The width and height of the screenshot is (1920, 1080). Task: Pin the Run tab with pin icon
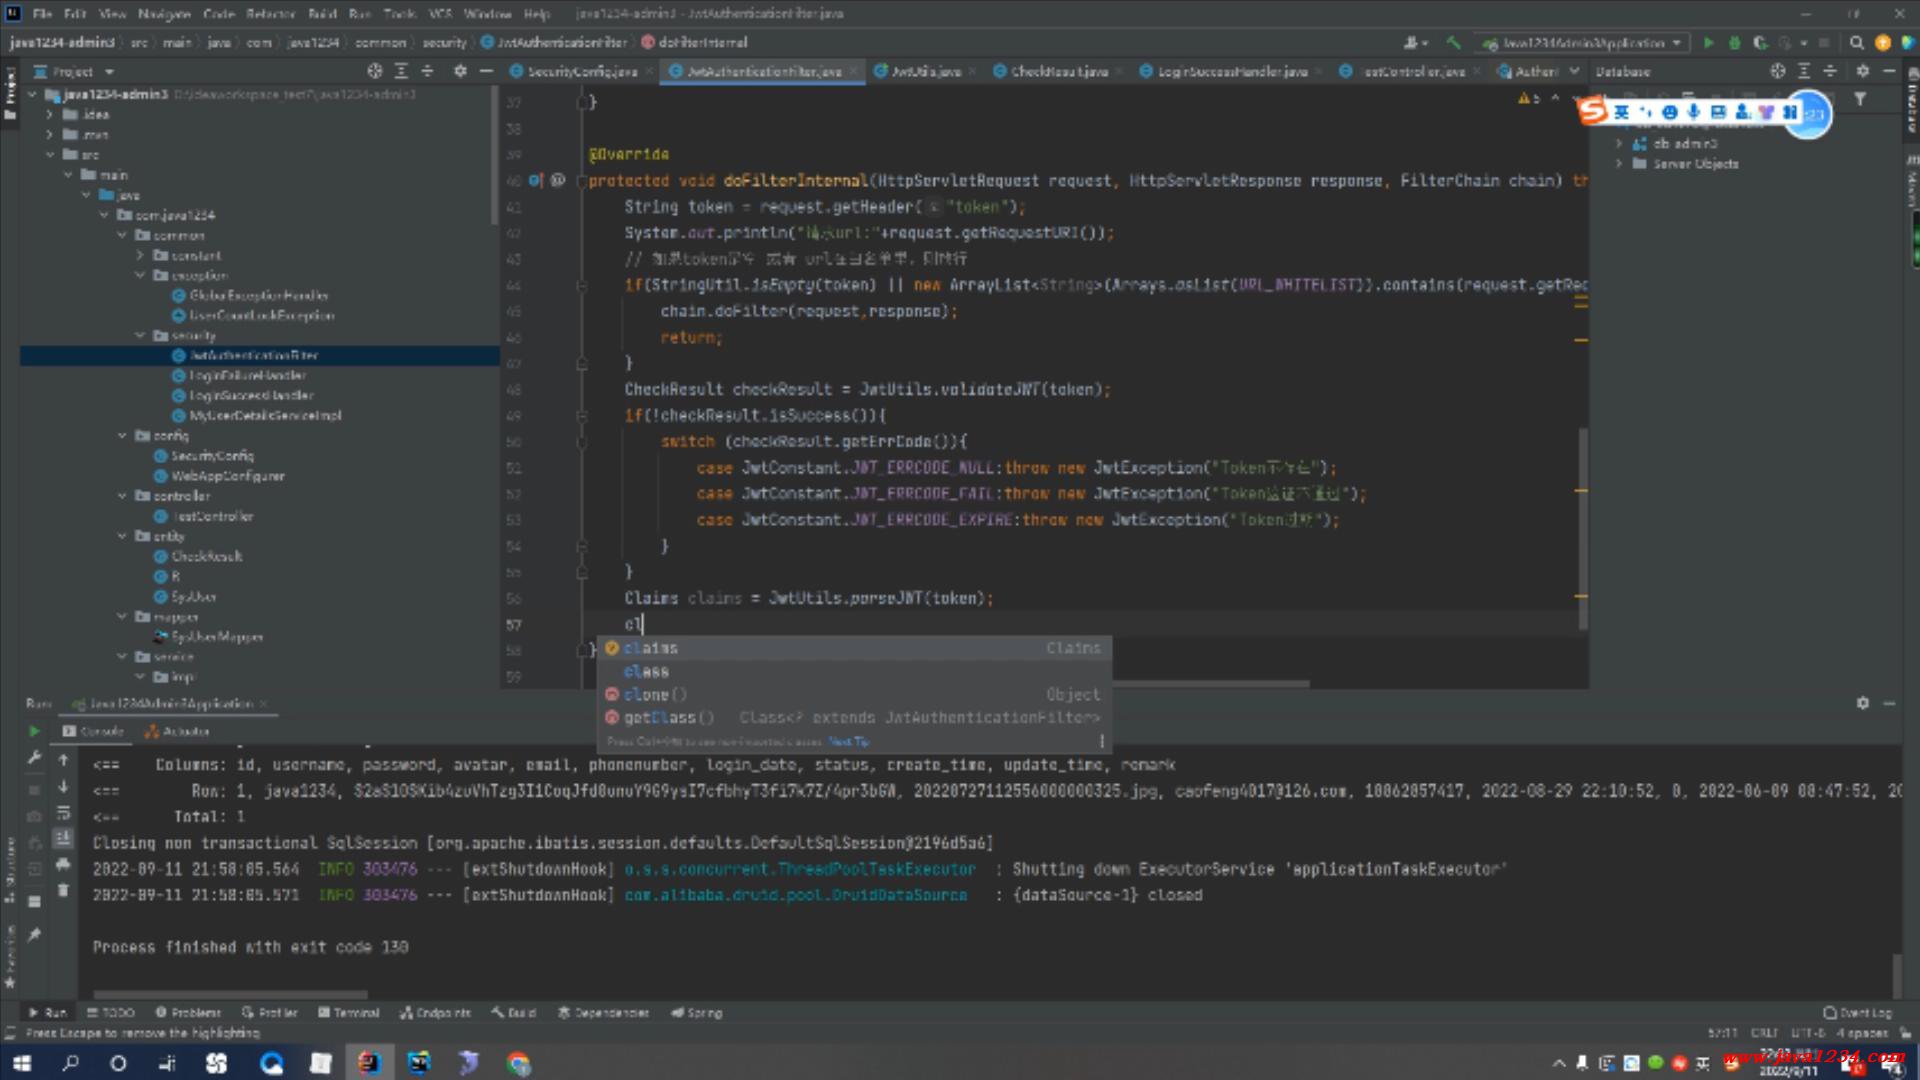coord(34,934)
